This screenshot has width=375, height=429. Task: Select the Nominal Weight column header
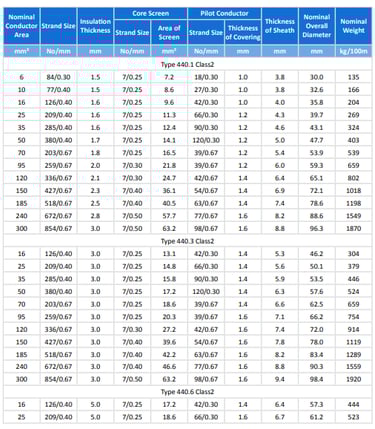pos(354,26)
